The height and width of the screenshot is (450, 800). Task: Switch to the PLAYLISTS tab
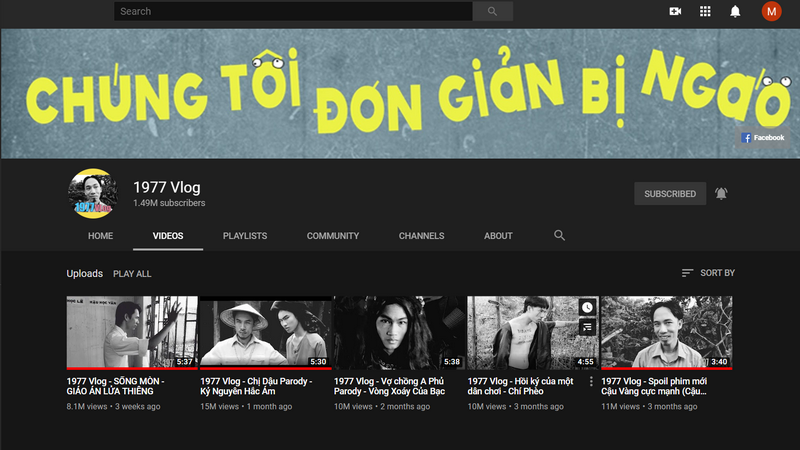[245, 236]
